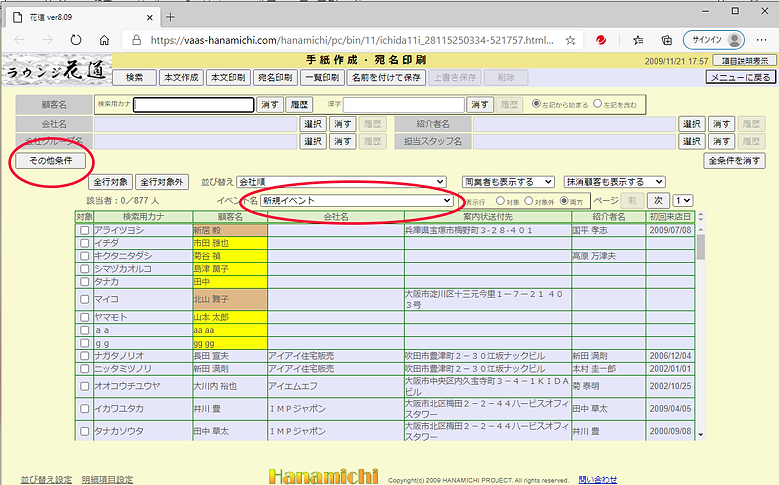Click tan 新居 毅 customer cell

click(x=230, y=231)
